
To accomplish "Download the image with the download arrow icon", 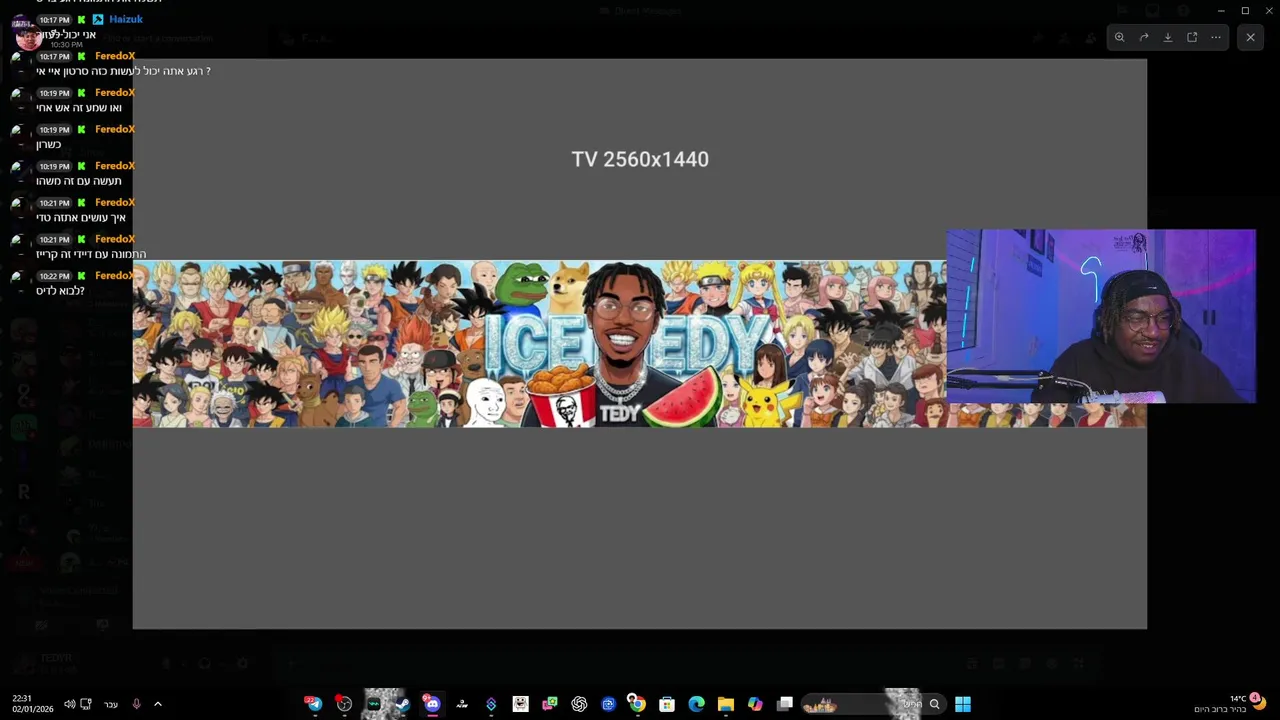I will pos(1168,37).
